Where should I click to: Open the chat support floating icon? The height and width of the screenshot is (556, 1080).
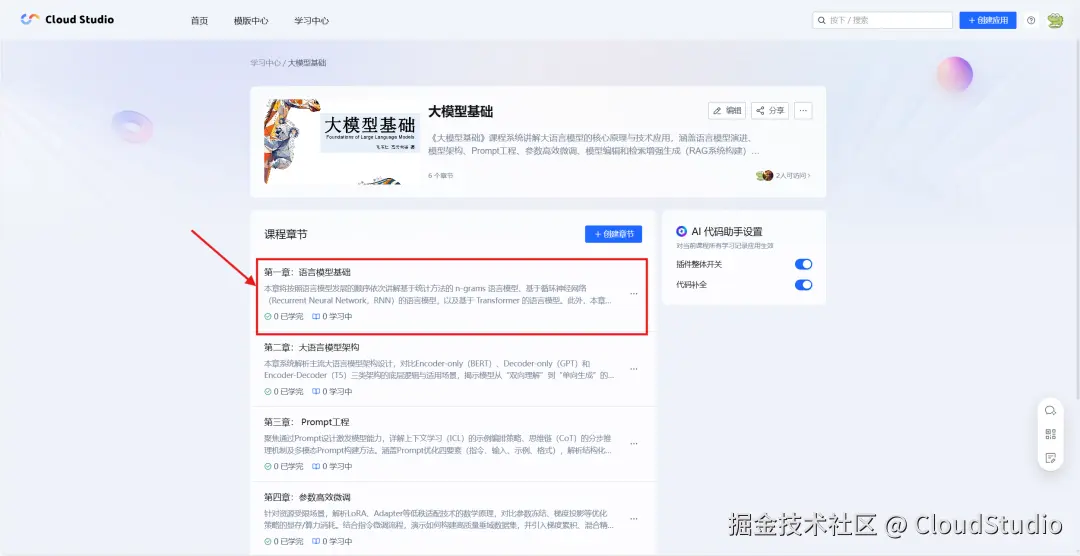point(1050,411)
